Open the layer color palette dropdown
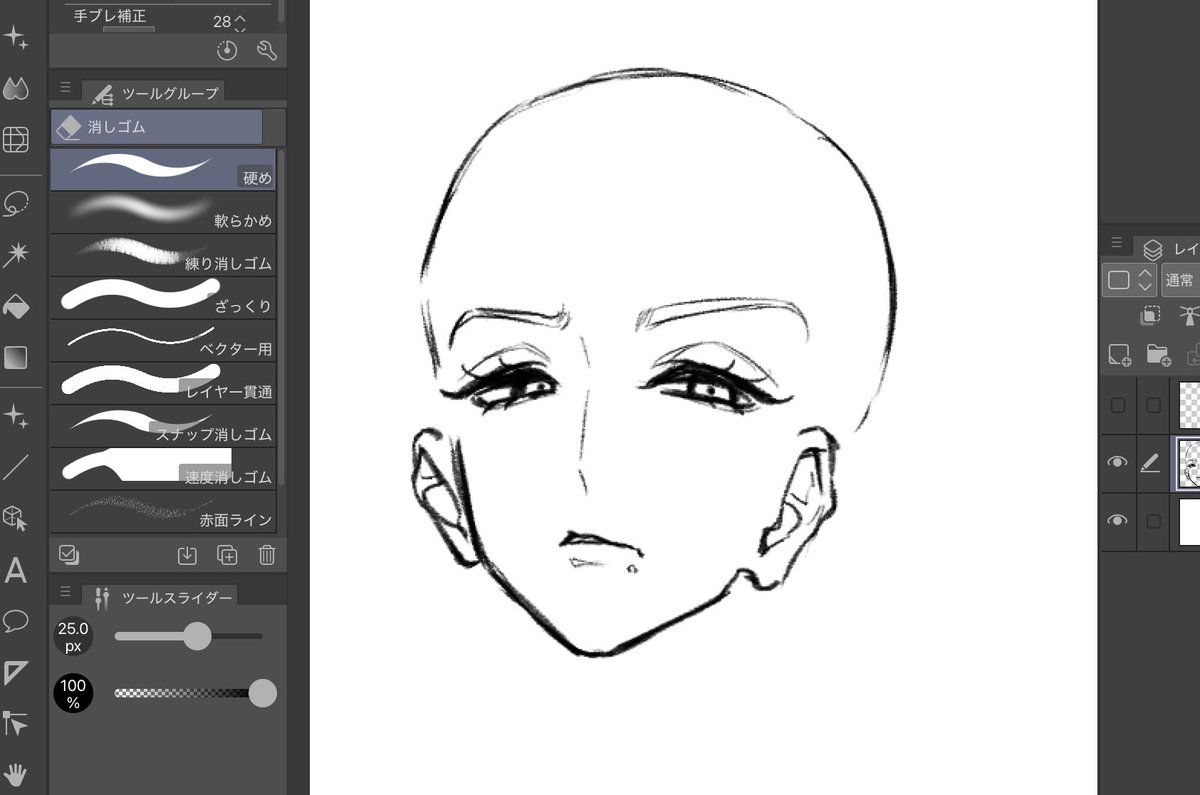This screenshot has height=795, width=1200. [1131, 280]
